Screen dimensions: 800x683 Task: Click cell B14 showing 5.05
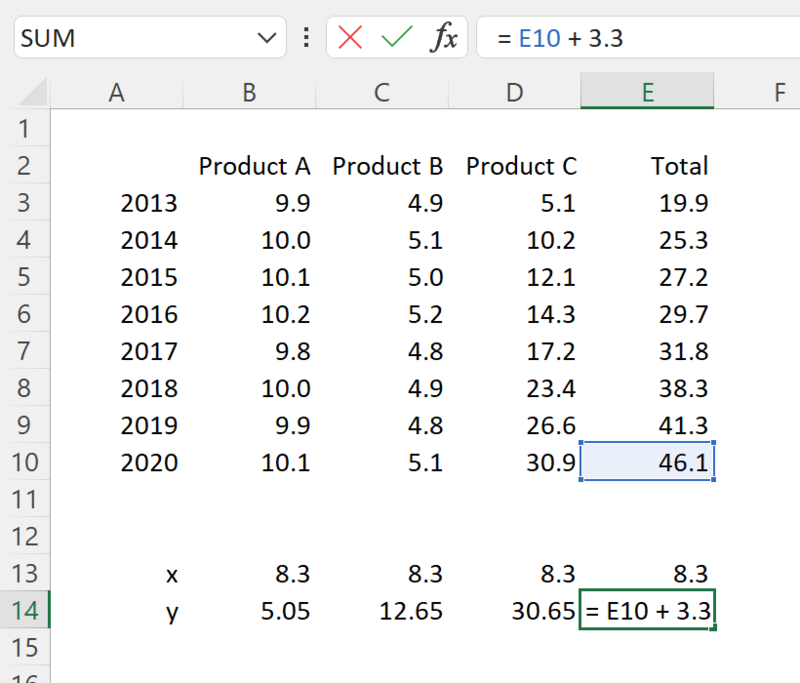pyautogui.click(x=248, y=610)
